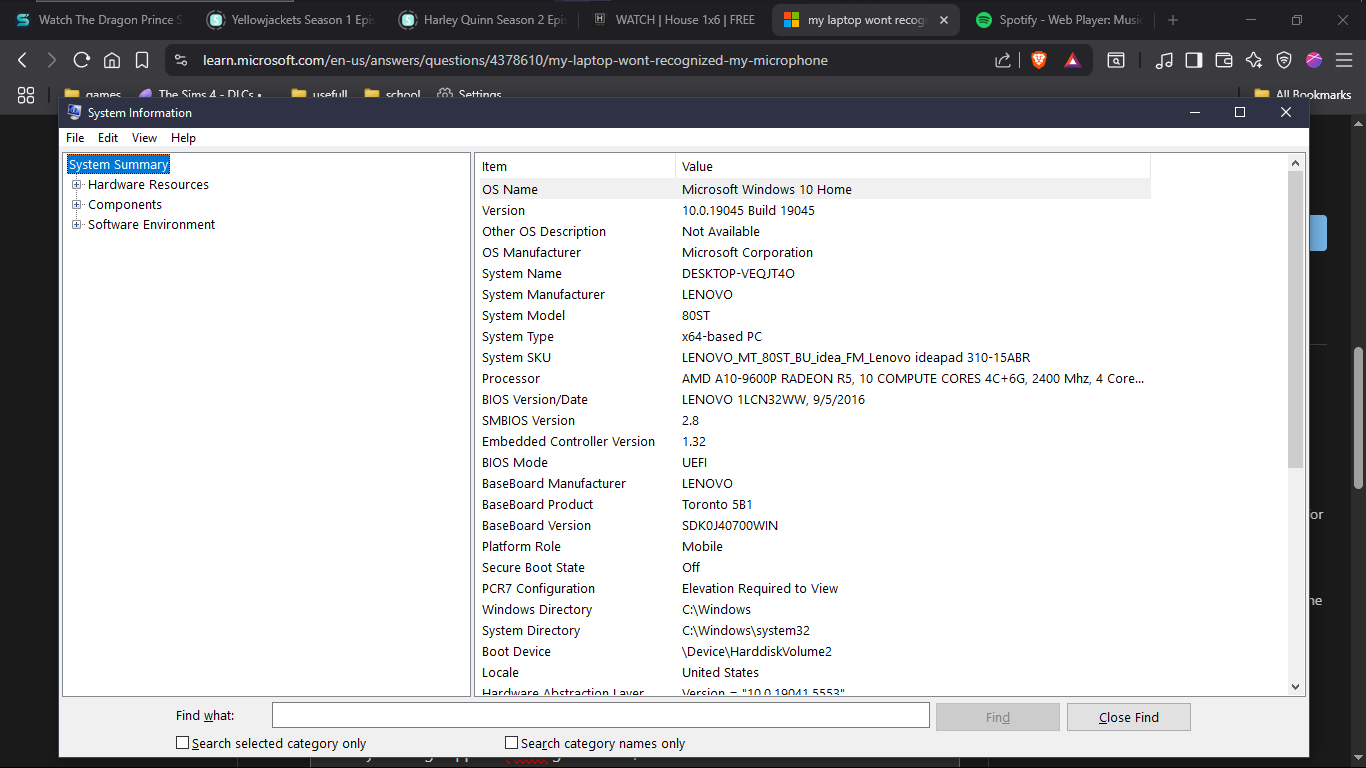Click scroll up arrow in details pane
Viewport: 1366px width, 768px height.
point(1296,163)
